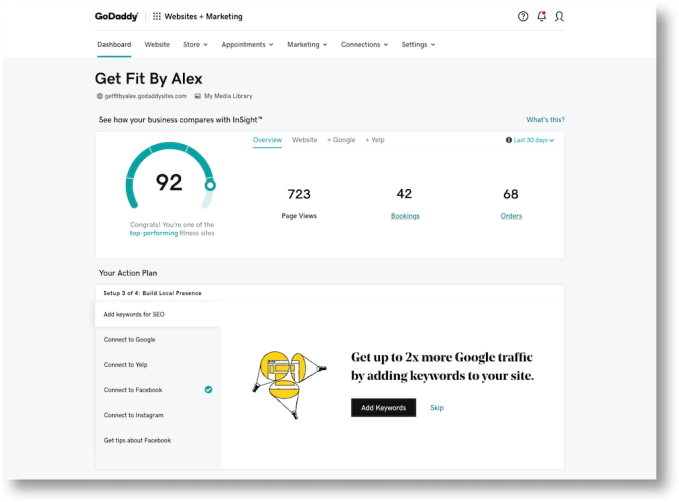This screenshot has height=502, width=679.
Task: Switch to the Website insight tab
Action: coord(304,140)
